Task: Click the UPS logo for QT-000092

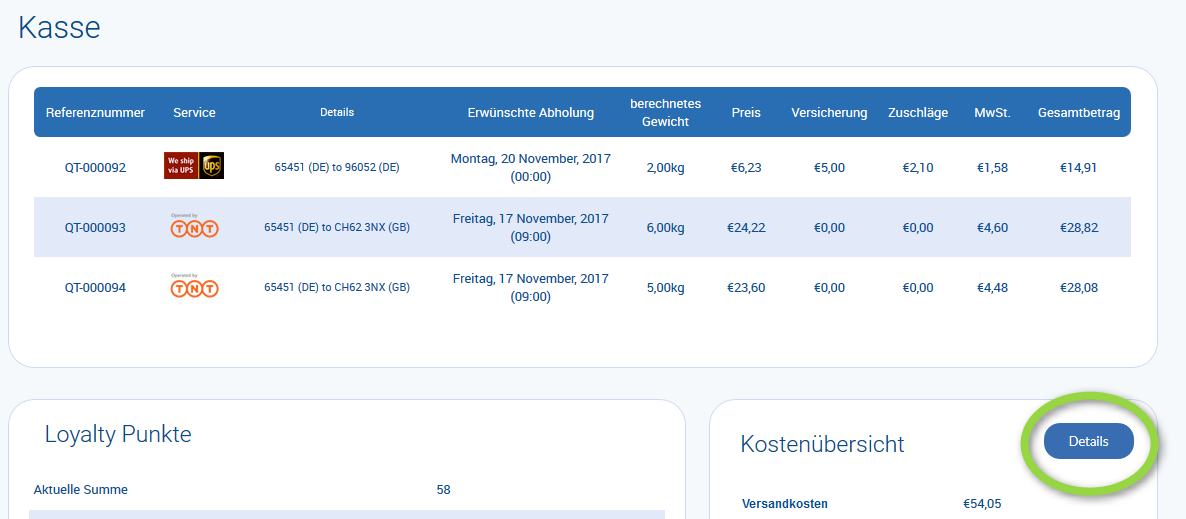Action: [194, 166]
